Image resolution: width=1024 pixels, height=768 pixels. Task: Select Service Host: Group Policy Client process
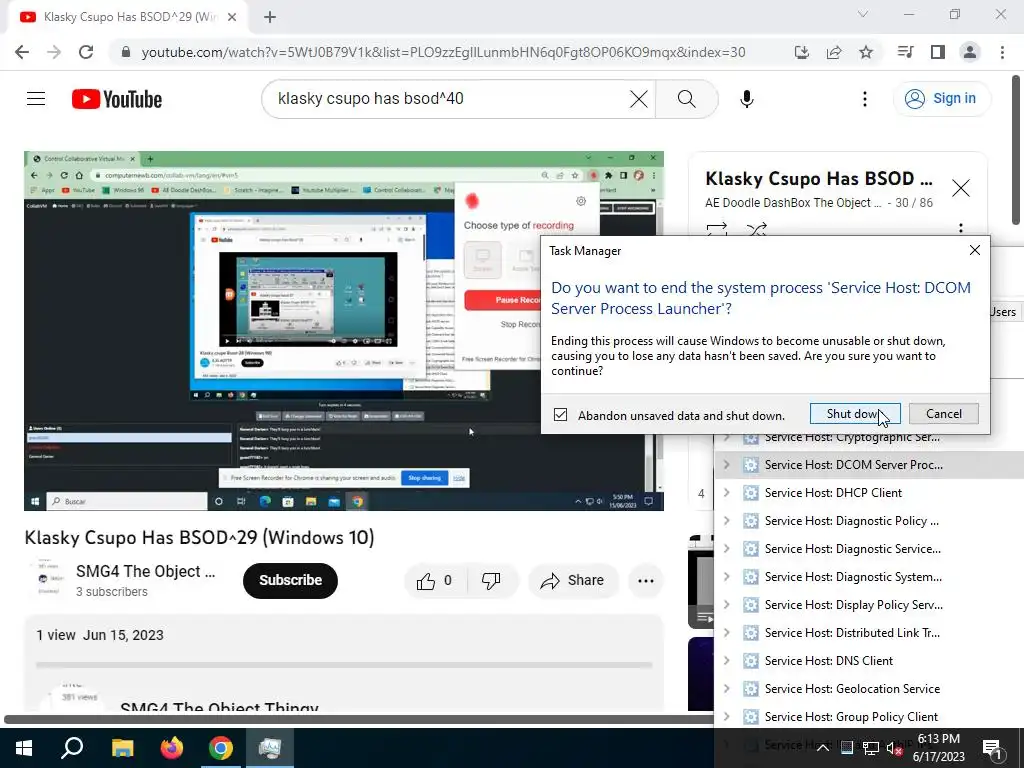coord(851,717)
